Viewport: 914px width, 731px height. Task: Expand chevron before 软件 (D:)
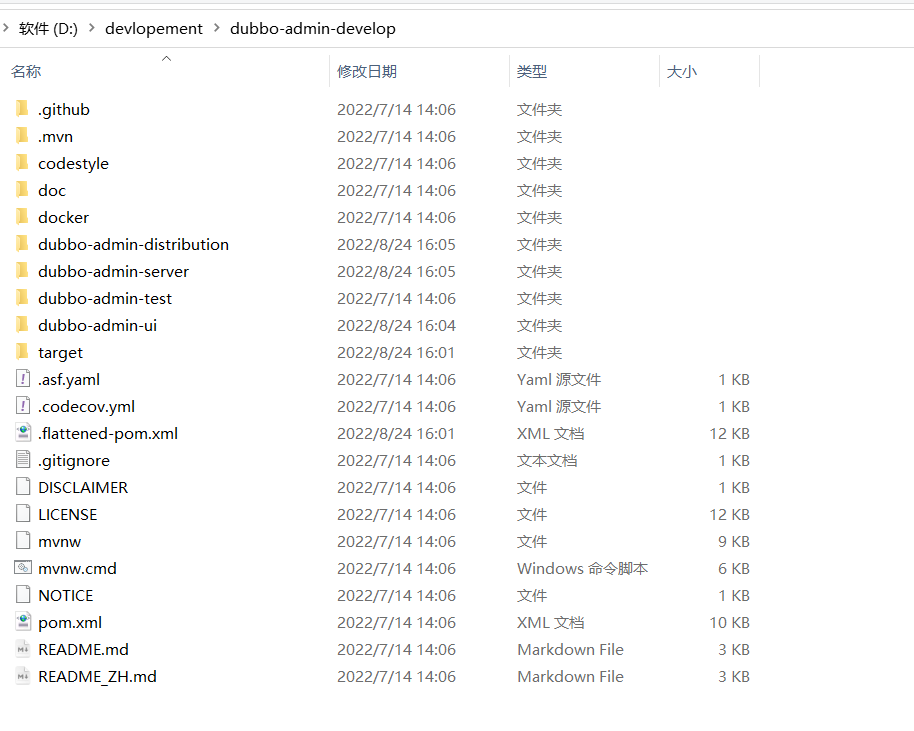[x=6, y=27]
